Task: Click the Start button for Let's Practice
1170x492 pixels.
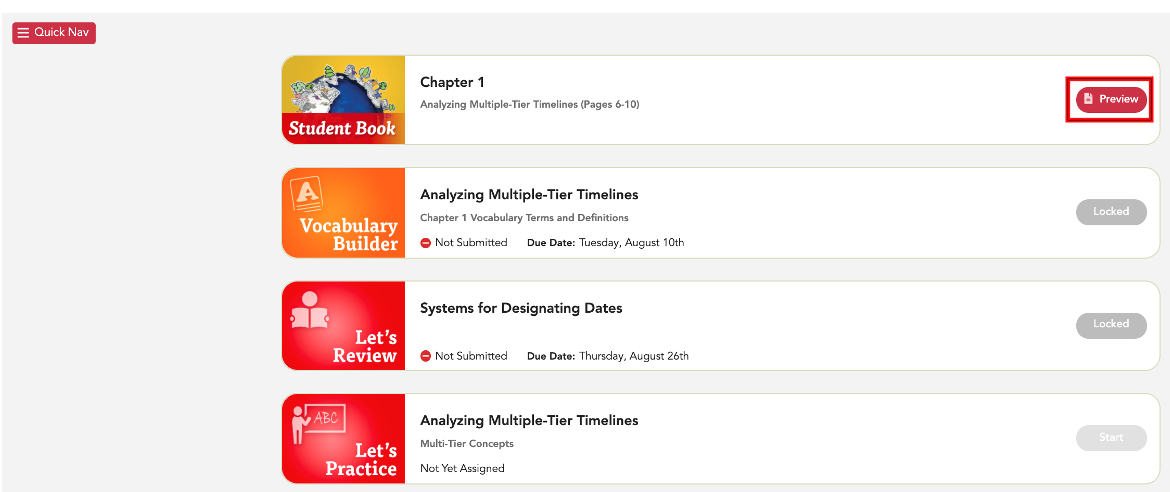Action: click(1110, 437)
